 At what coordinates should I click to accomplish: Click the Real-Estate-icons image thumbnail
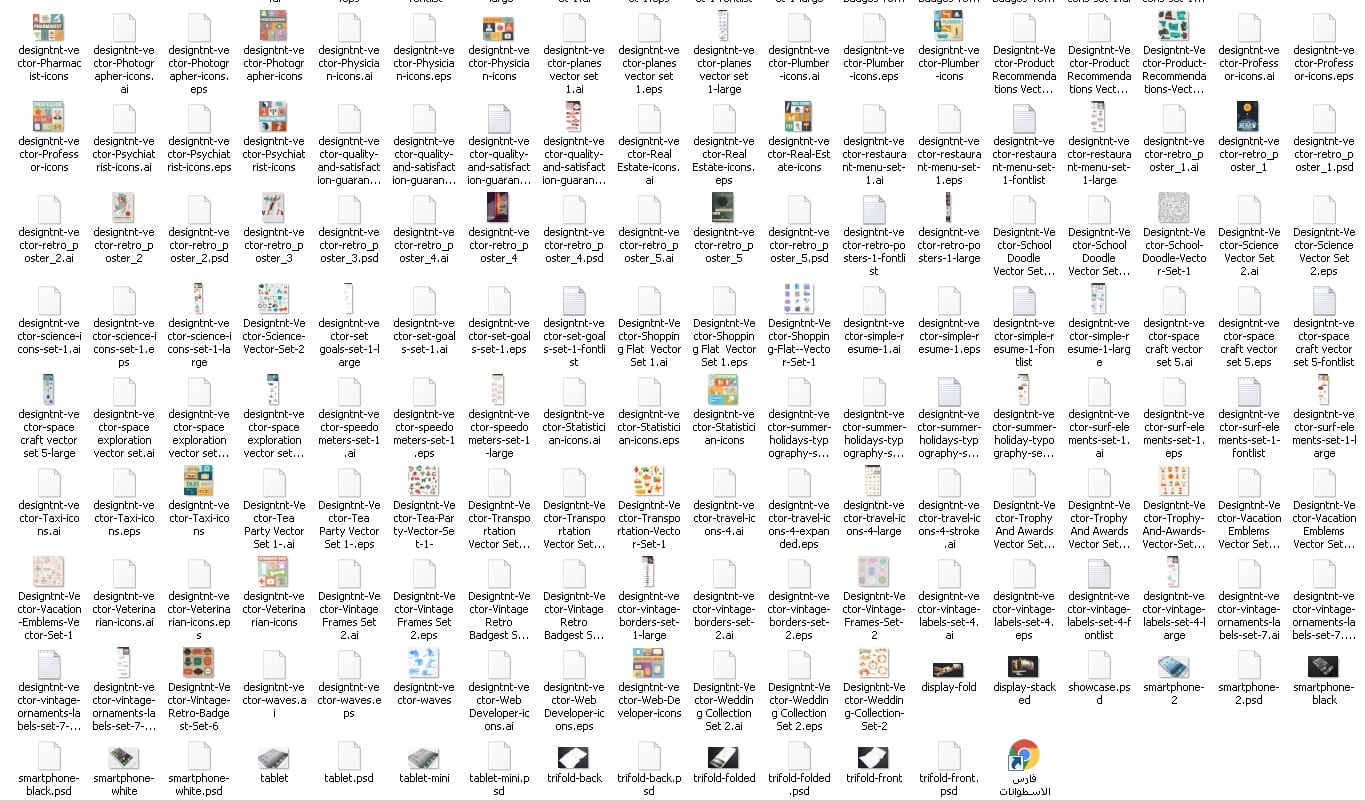click(799, 118)
